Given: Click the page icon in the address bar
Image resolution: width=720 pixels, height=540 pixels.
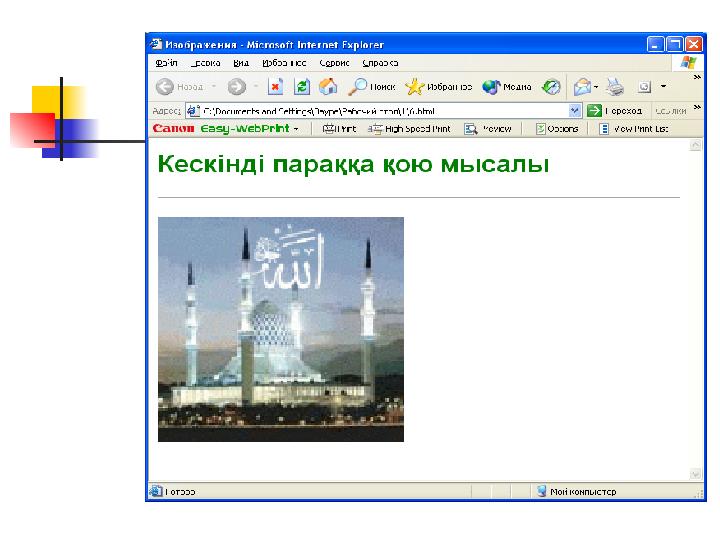Looking at the screenshot, I should pos(193,111).
